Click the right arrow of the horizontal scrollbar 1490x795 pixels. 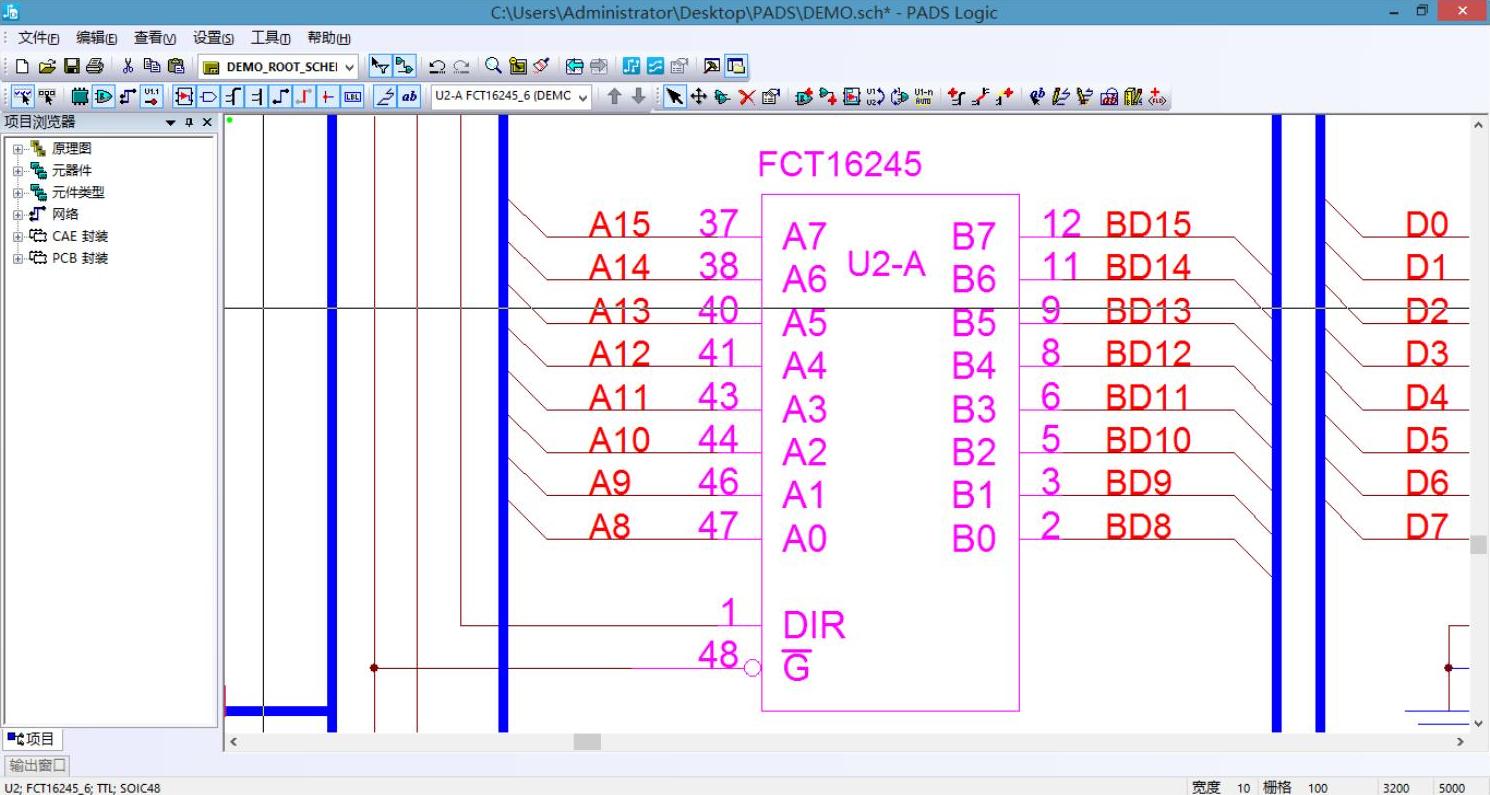(x=1460, y=742)
